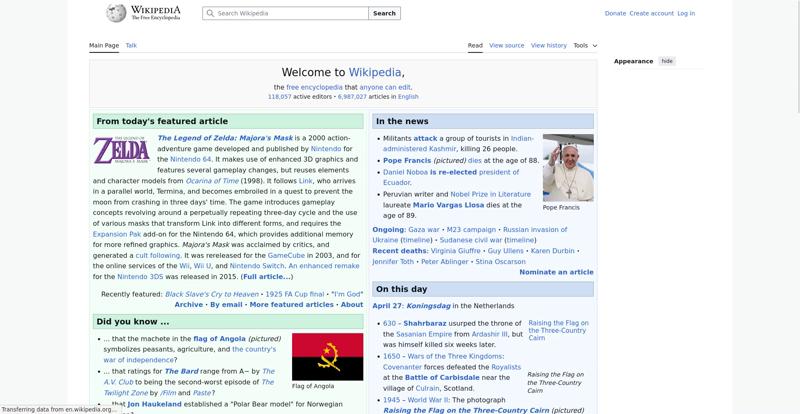Open the Nintendo 3DS link
Viewport: 800px width, 414px height.
tap(140, 277)
